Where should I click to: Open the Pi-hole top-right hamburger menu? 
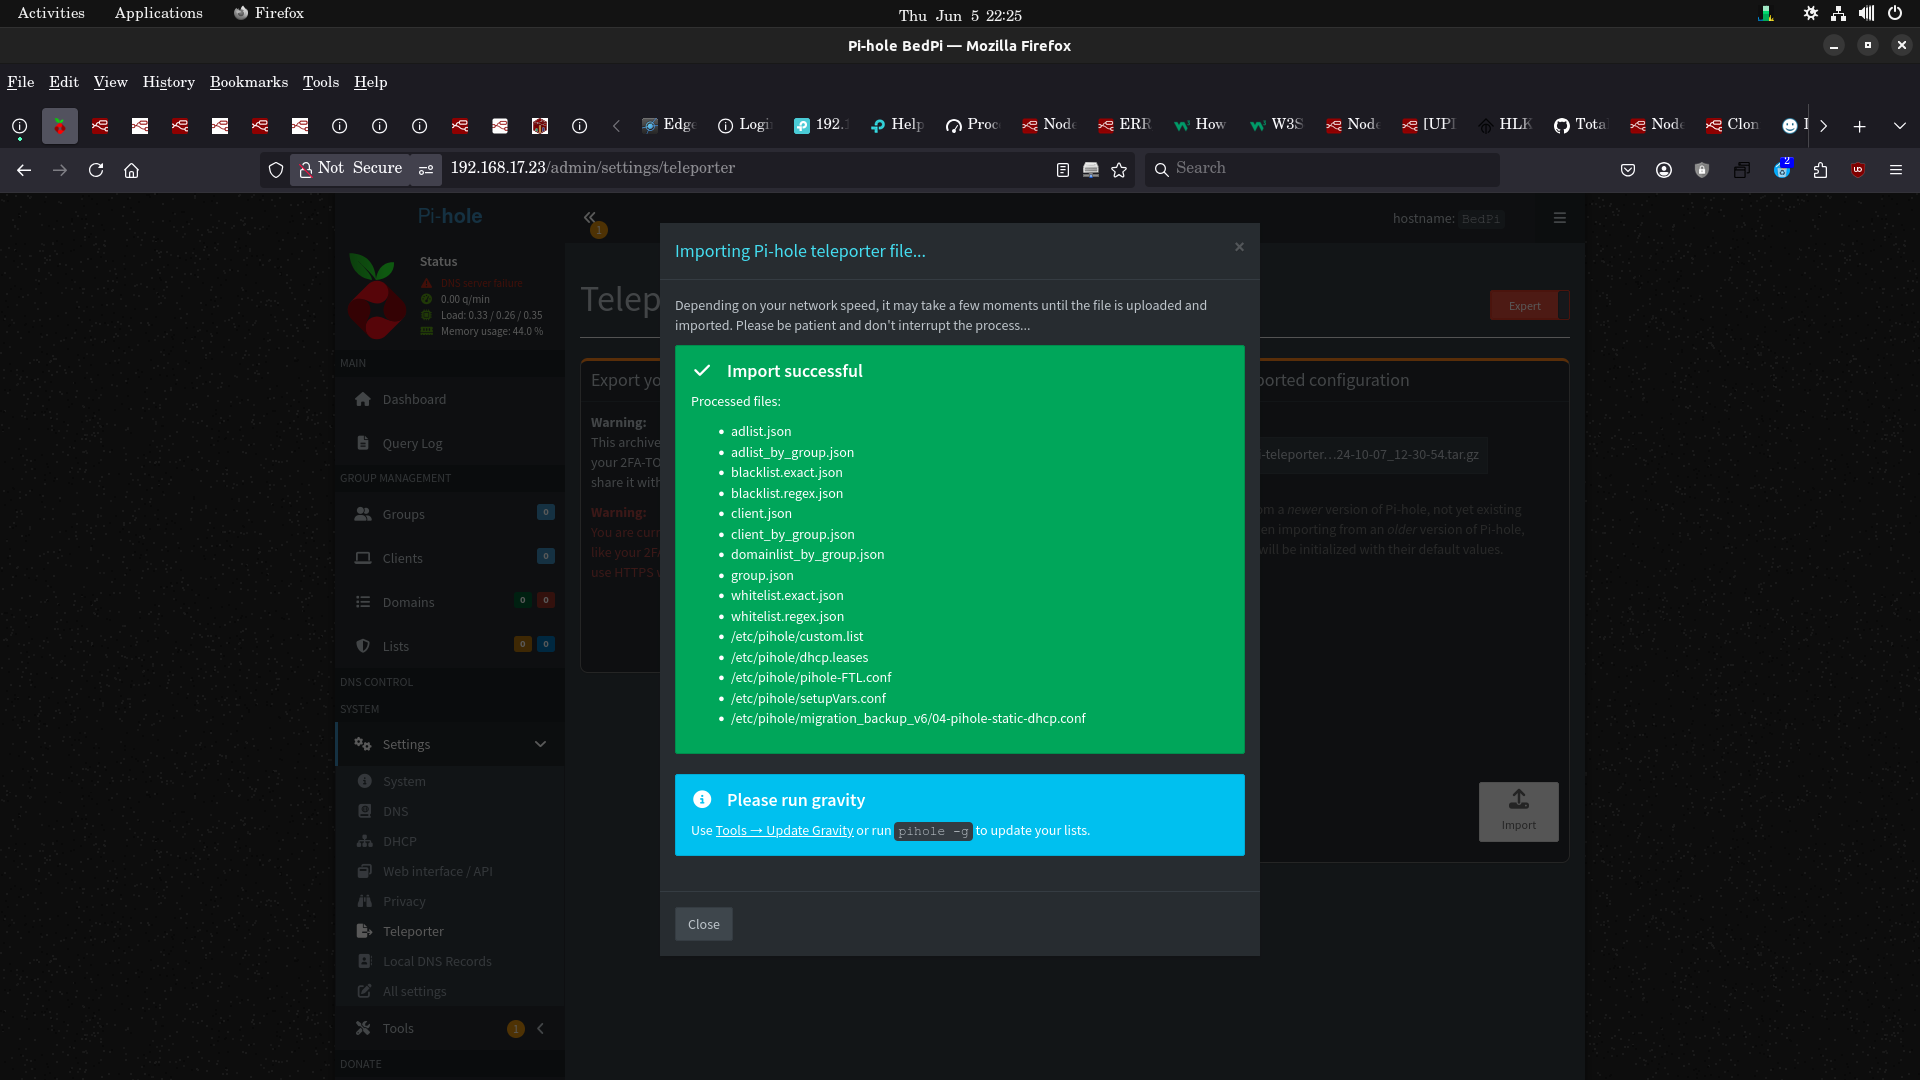tap(1560, 218)
